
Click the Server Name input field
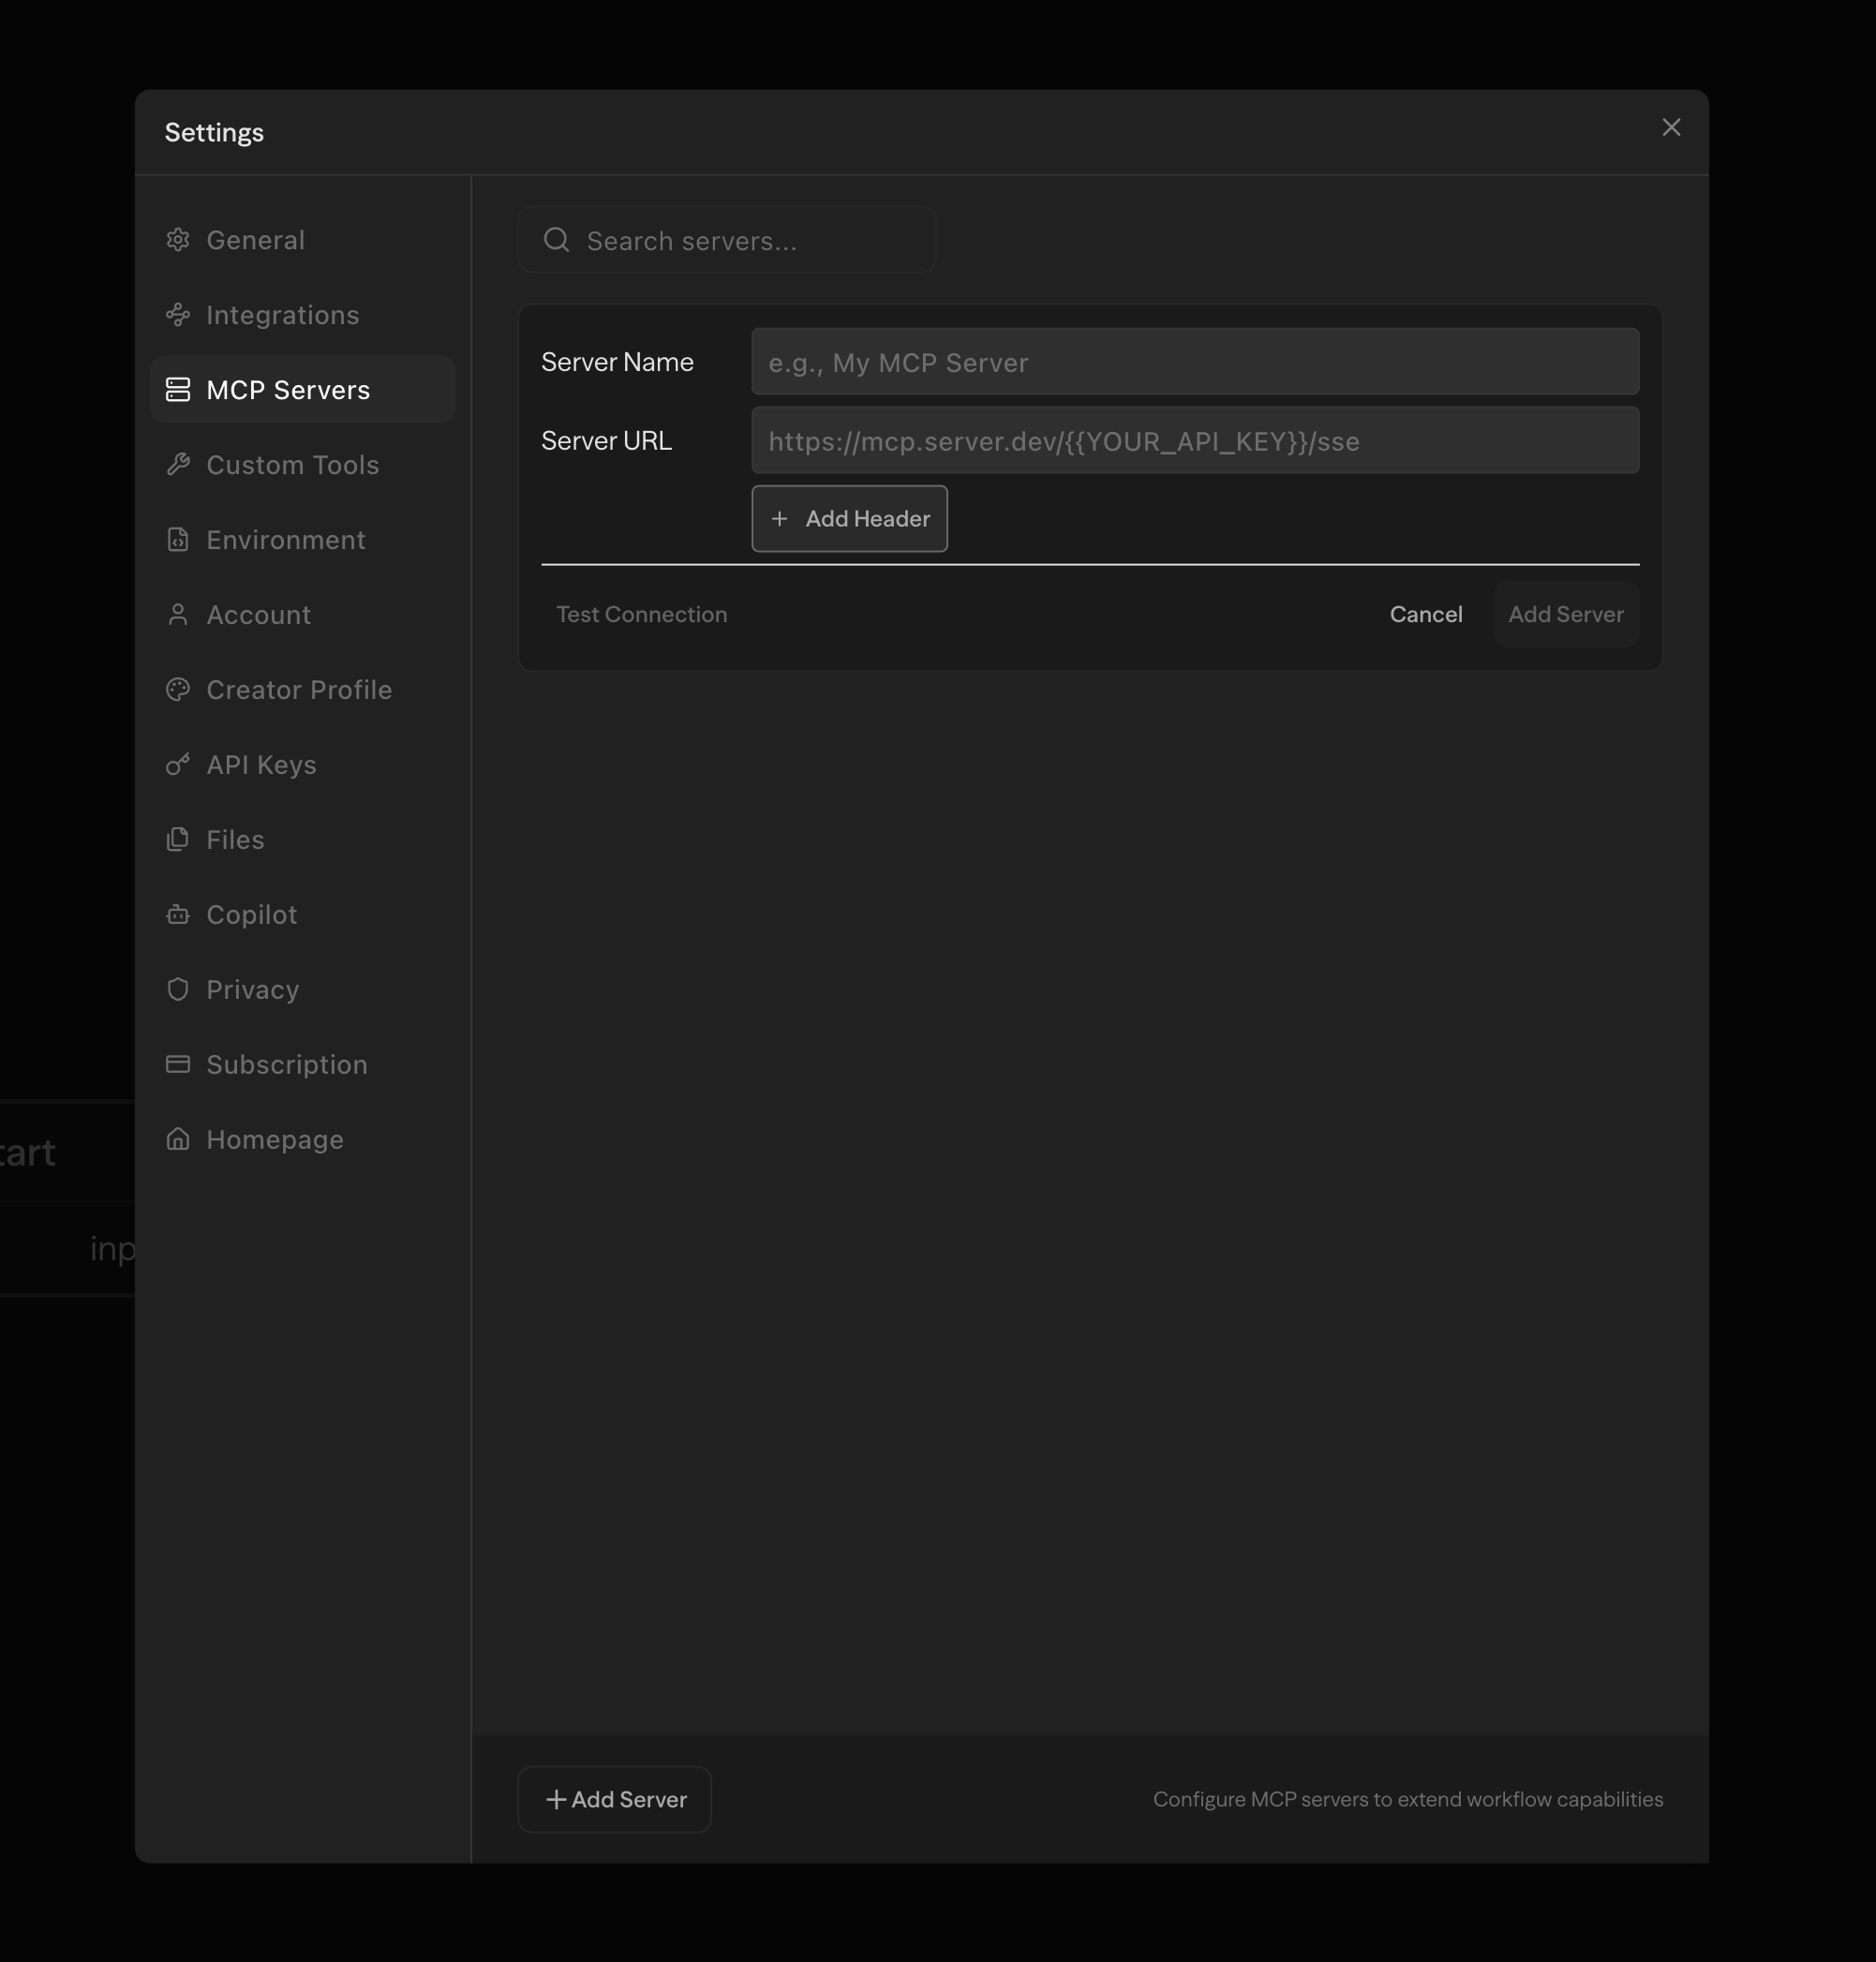tap(1194, 362)
